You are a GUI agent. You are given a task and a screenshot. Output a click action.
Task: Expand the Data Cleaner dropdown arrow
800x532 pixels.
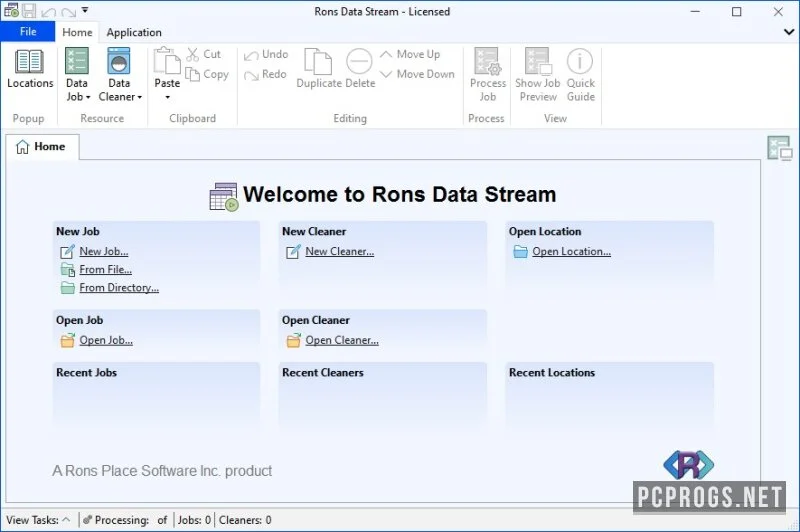point(139,97)
